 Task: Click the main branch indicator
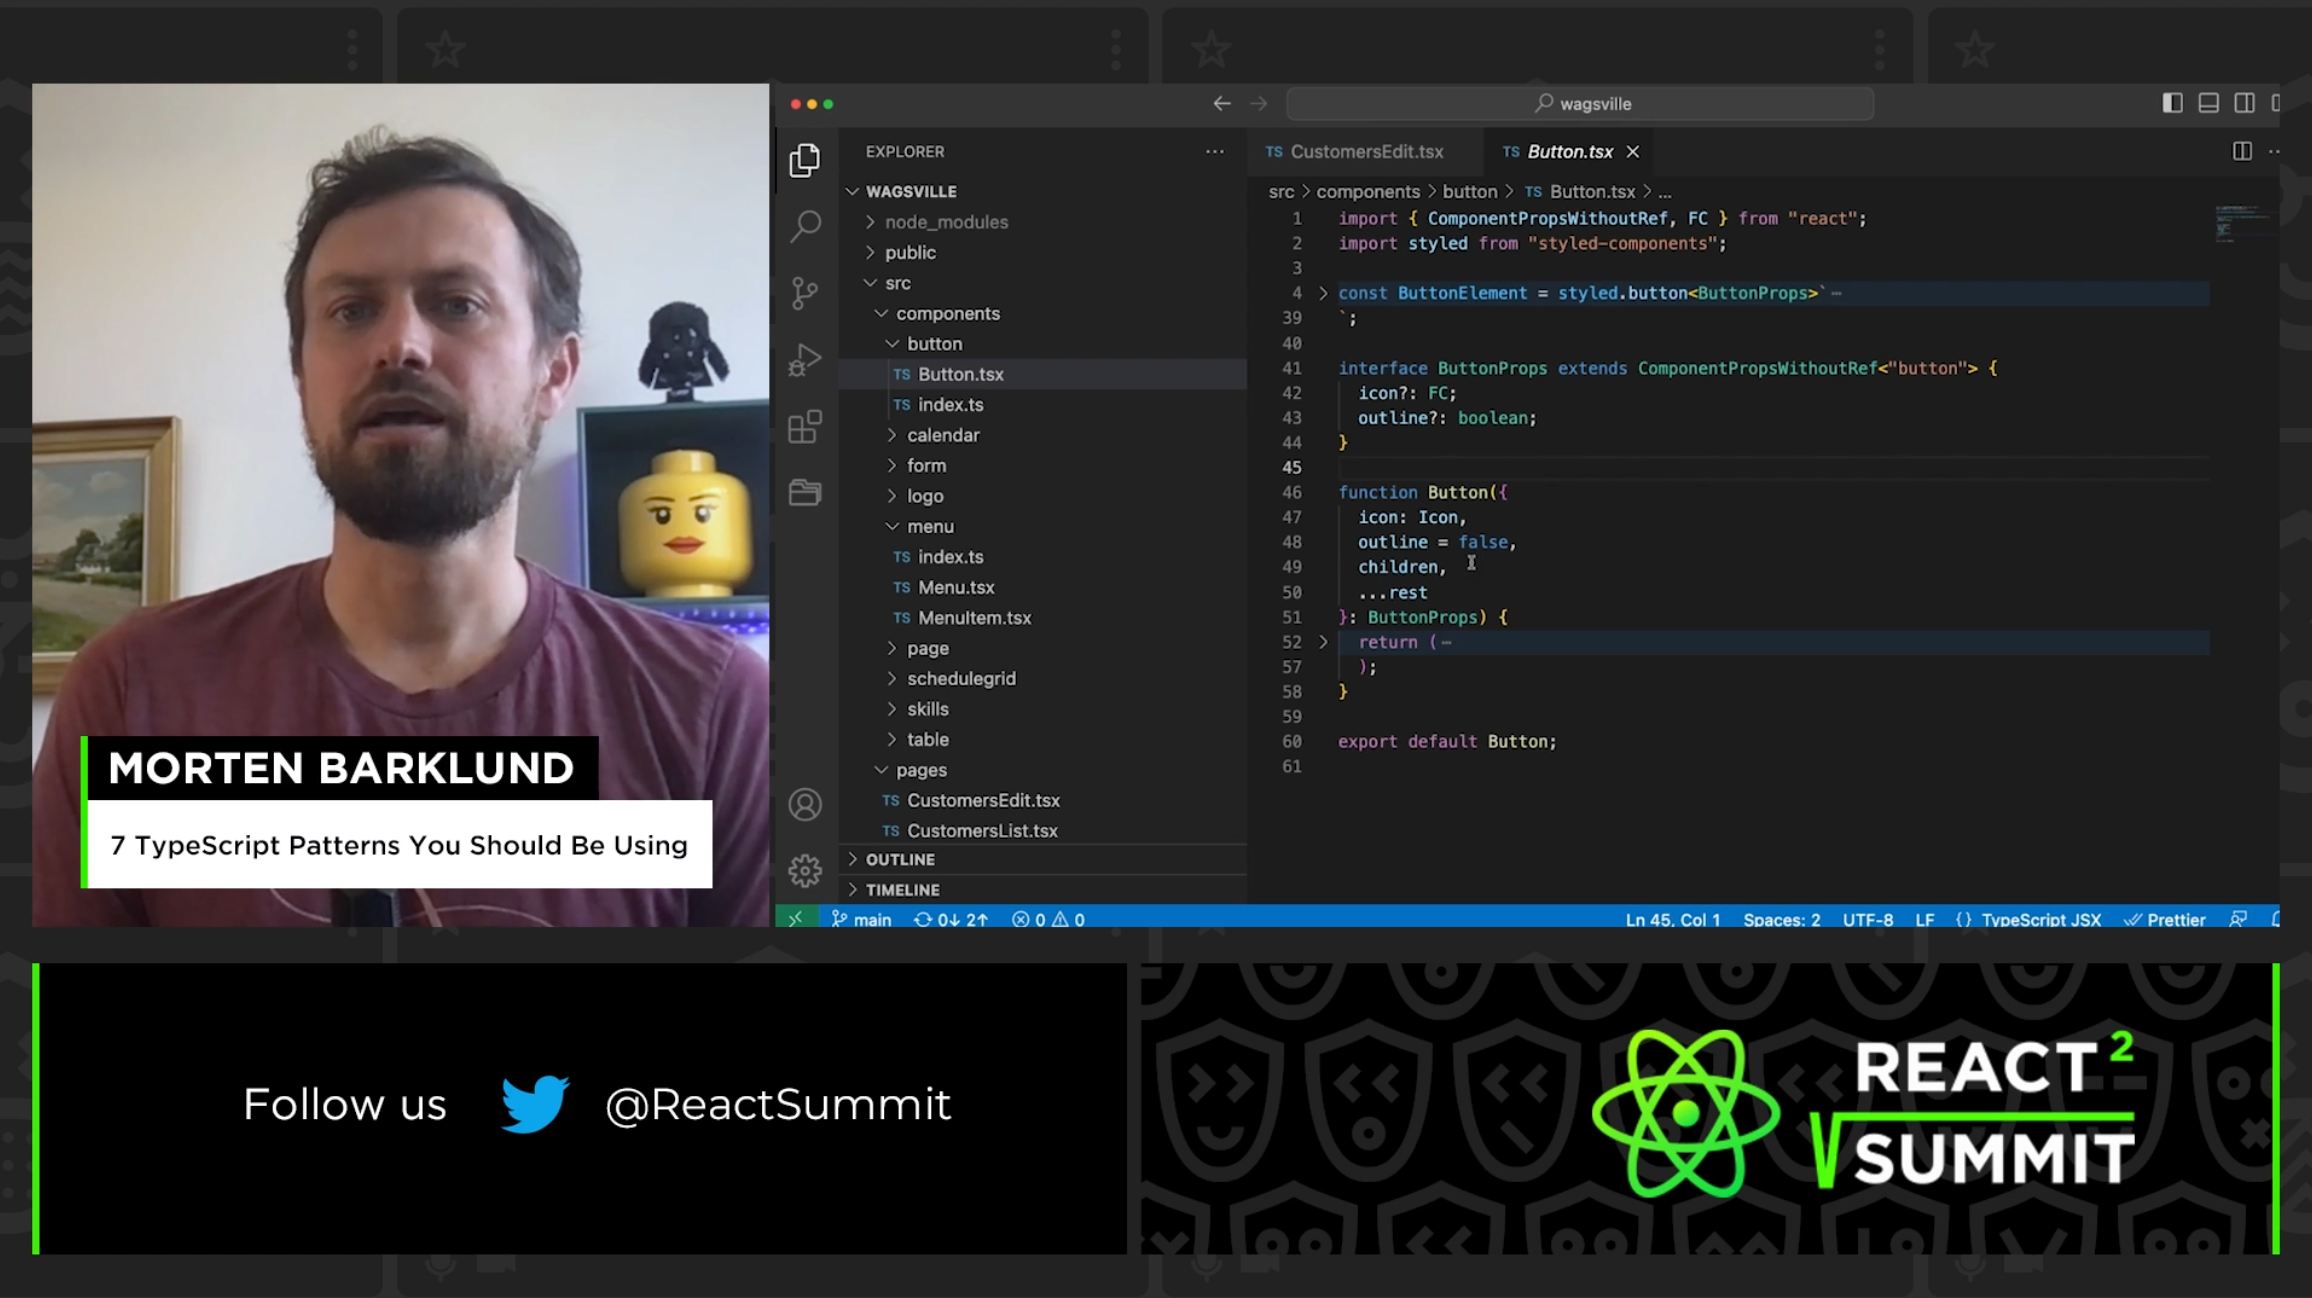(861, 918)
